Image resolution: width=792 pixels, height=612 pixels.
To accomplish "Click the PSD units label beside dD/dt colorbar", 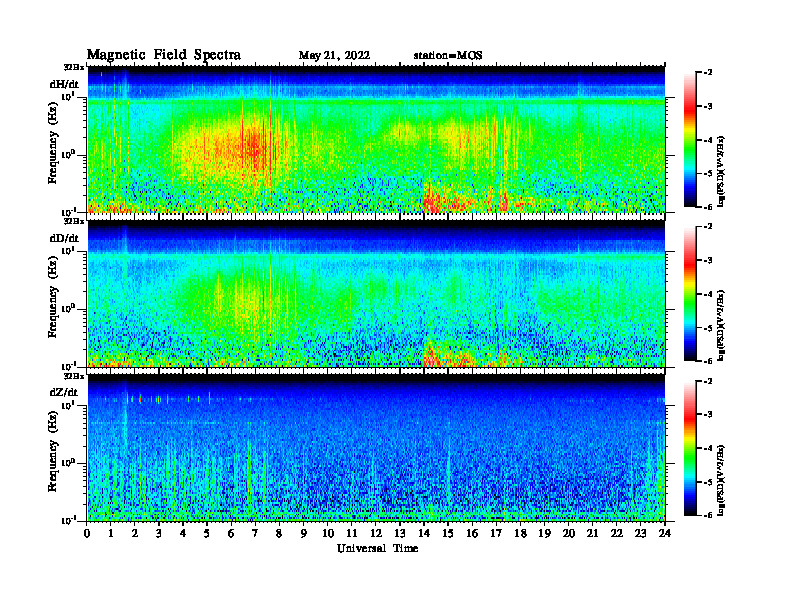I will [x=721, y=325].
